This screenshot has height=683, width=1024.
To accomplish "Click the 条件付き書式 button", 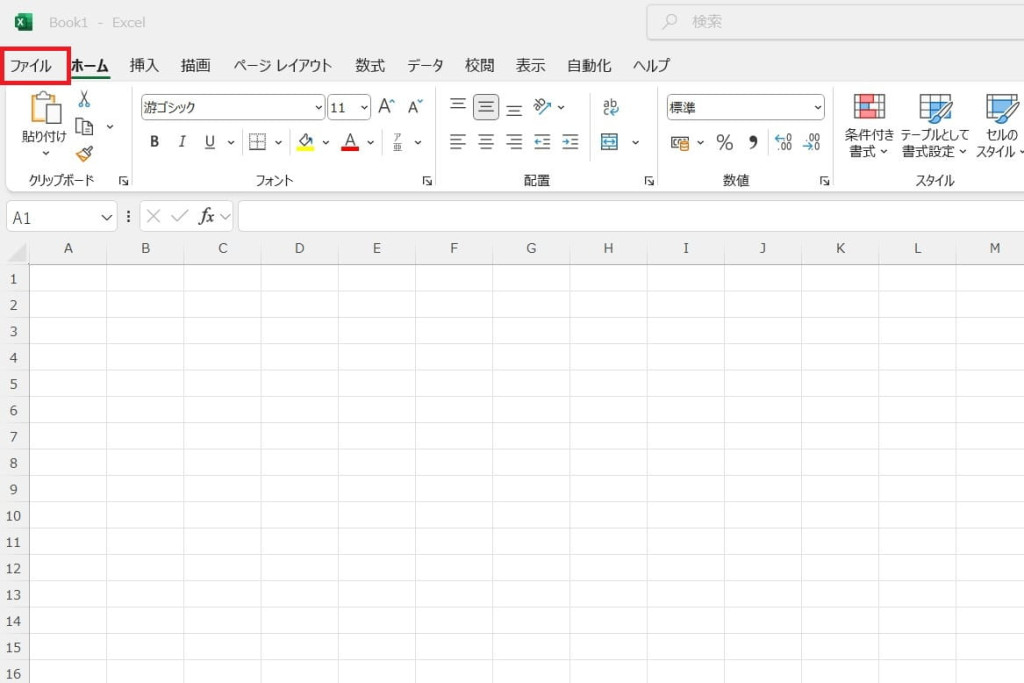I will coord(869,125).
